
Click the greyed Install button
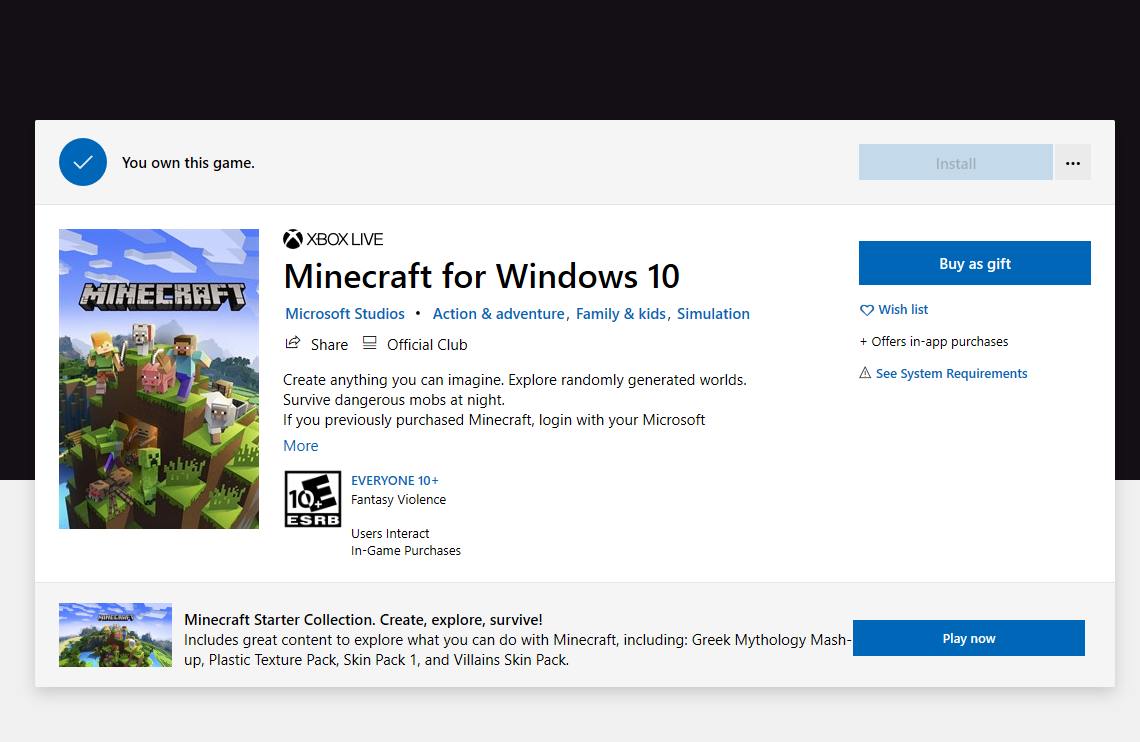(x=955, y=163)
